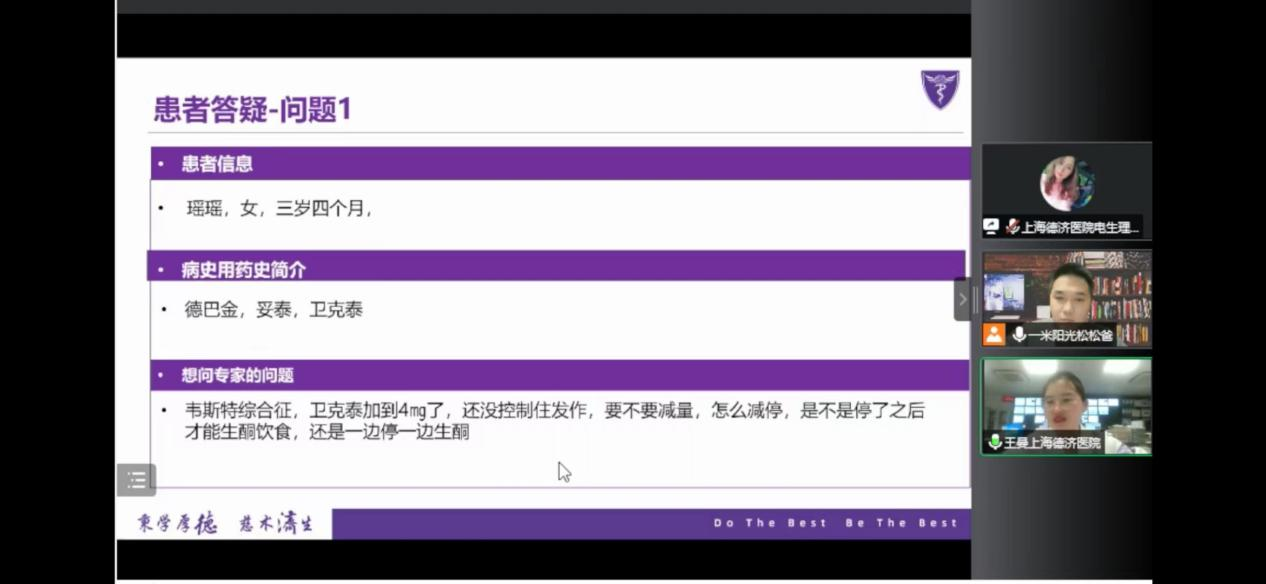Click the 上海德济医院电生理 name label

pos(1079,227)
